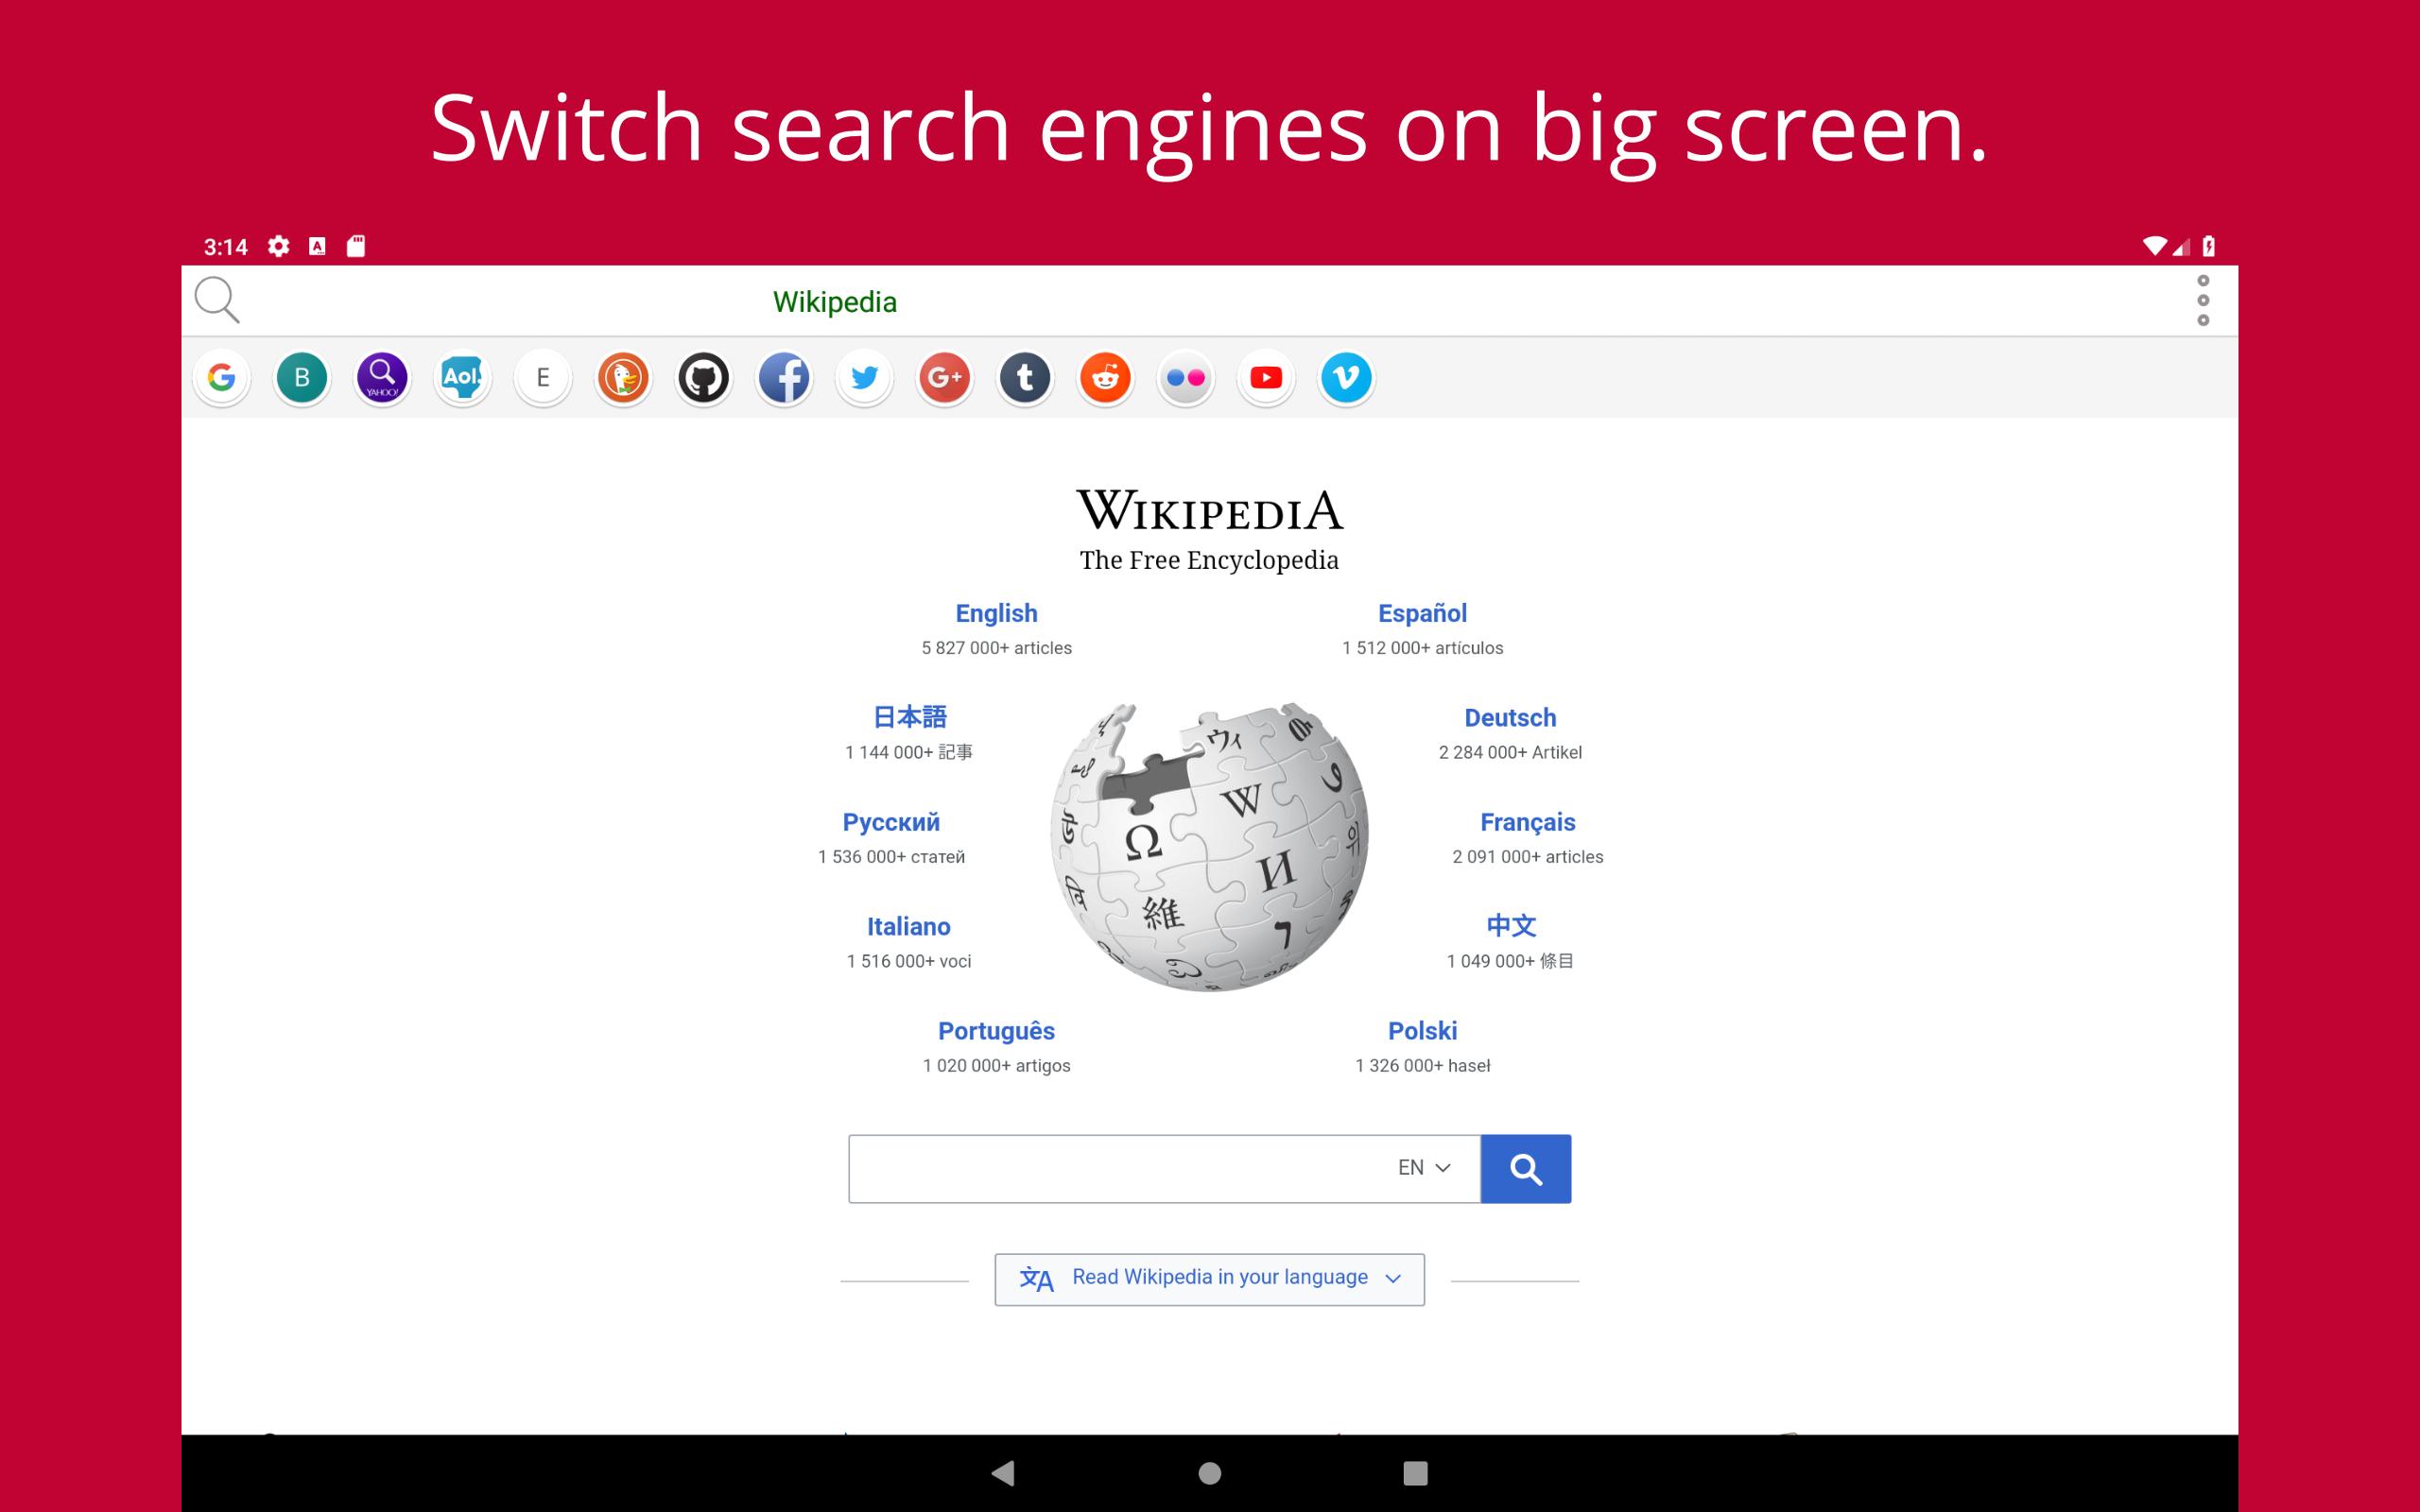
Task: Choose the Yahoo search engine icon
Action: tap(382, 378)
